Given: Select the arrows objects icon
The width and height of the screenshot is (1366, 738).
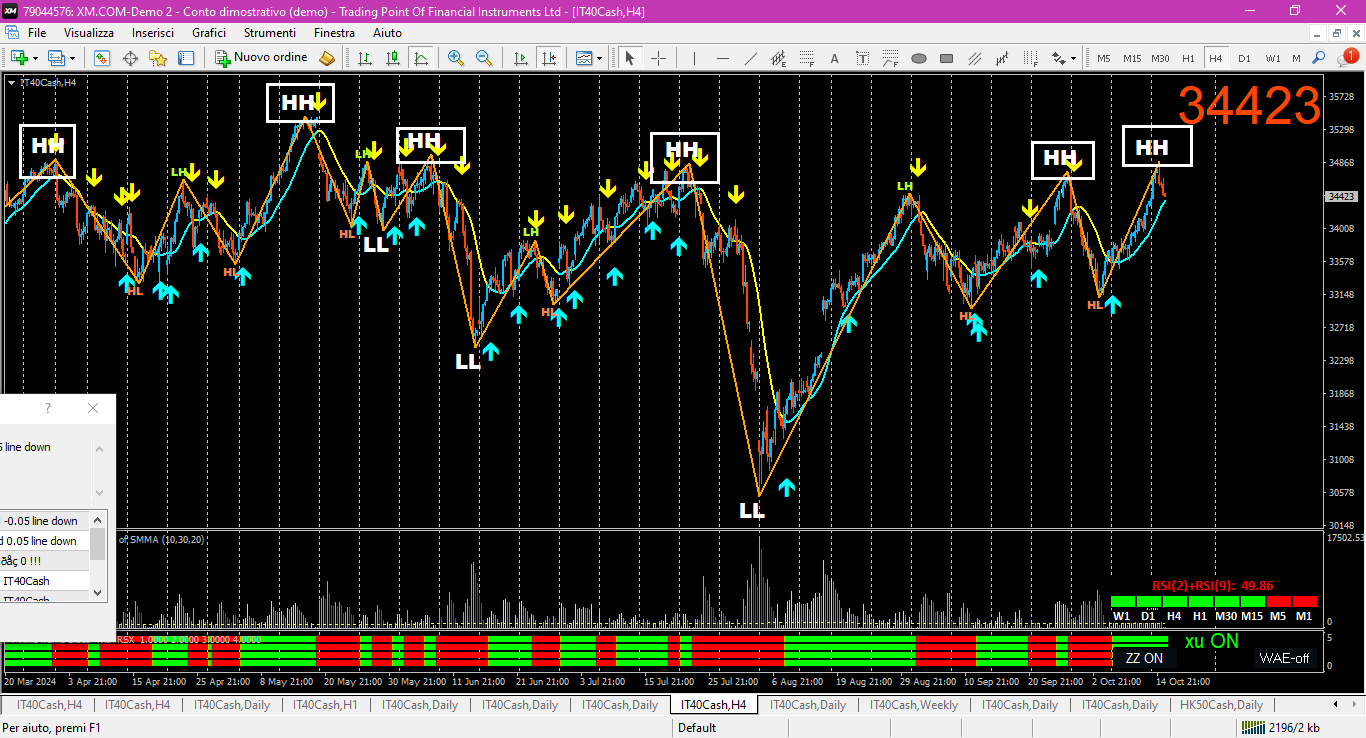Looking at the screenshot, I should point(1058,58).
